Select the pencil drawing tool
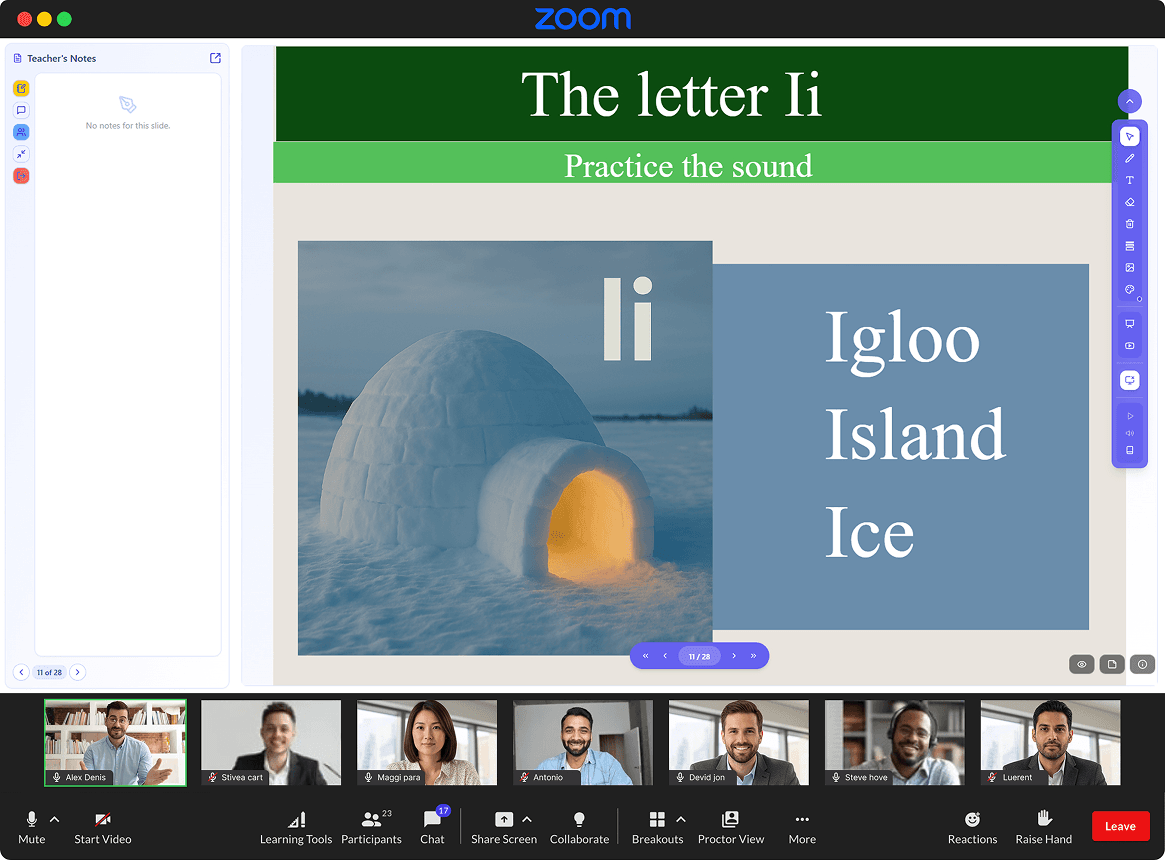This screenshot has width=1165, height=860. 1129,158
